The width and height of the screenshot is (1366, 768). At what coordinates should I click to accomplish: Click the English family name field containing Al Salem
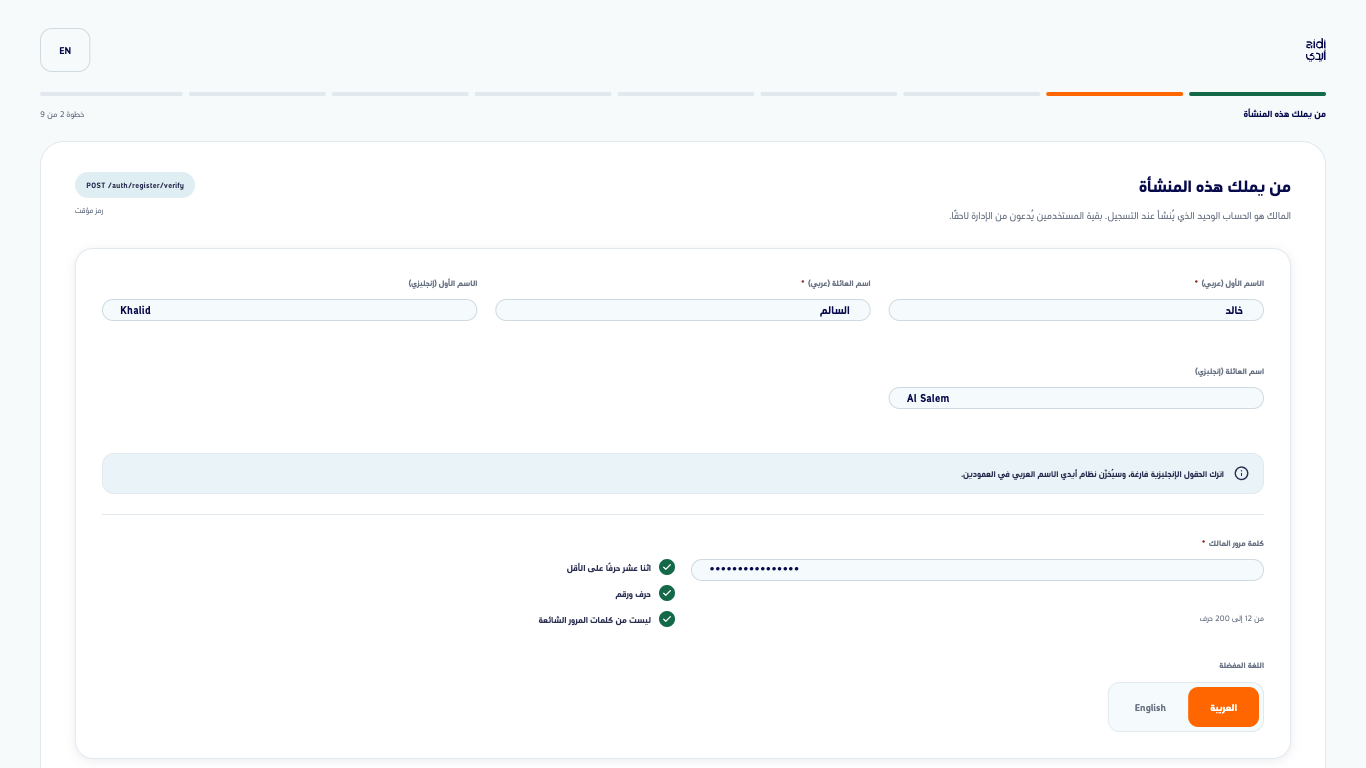pyautogui.click(x=1076, y=398)
